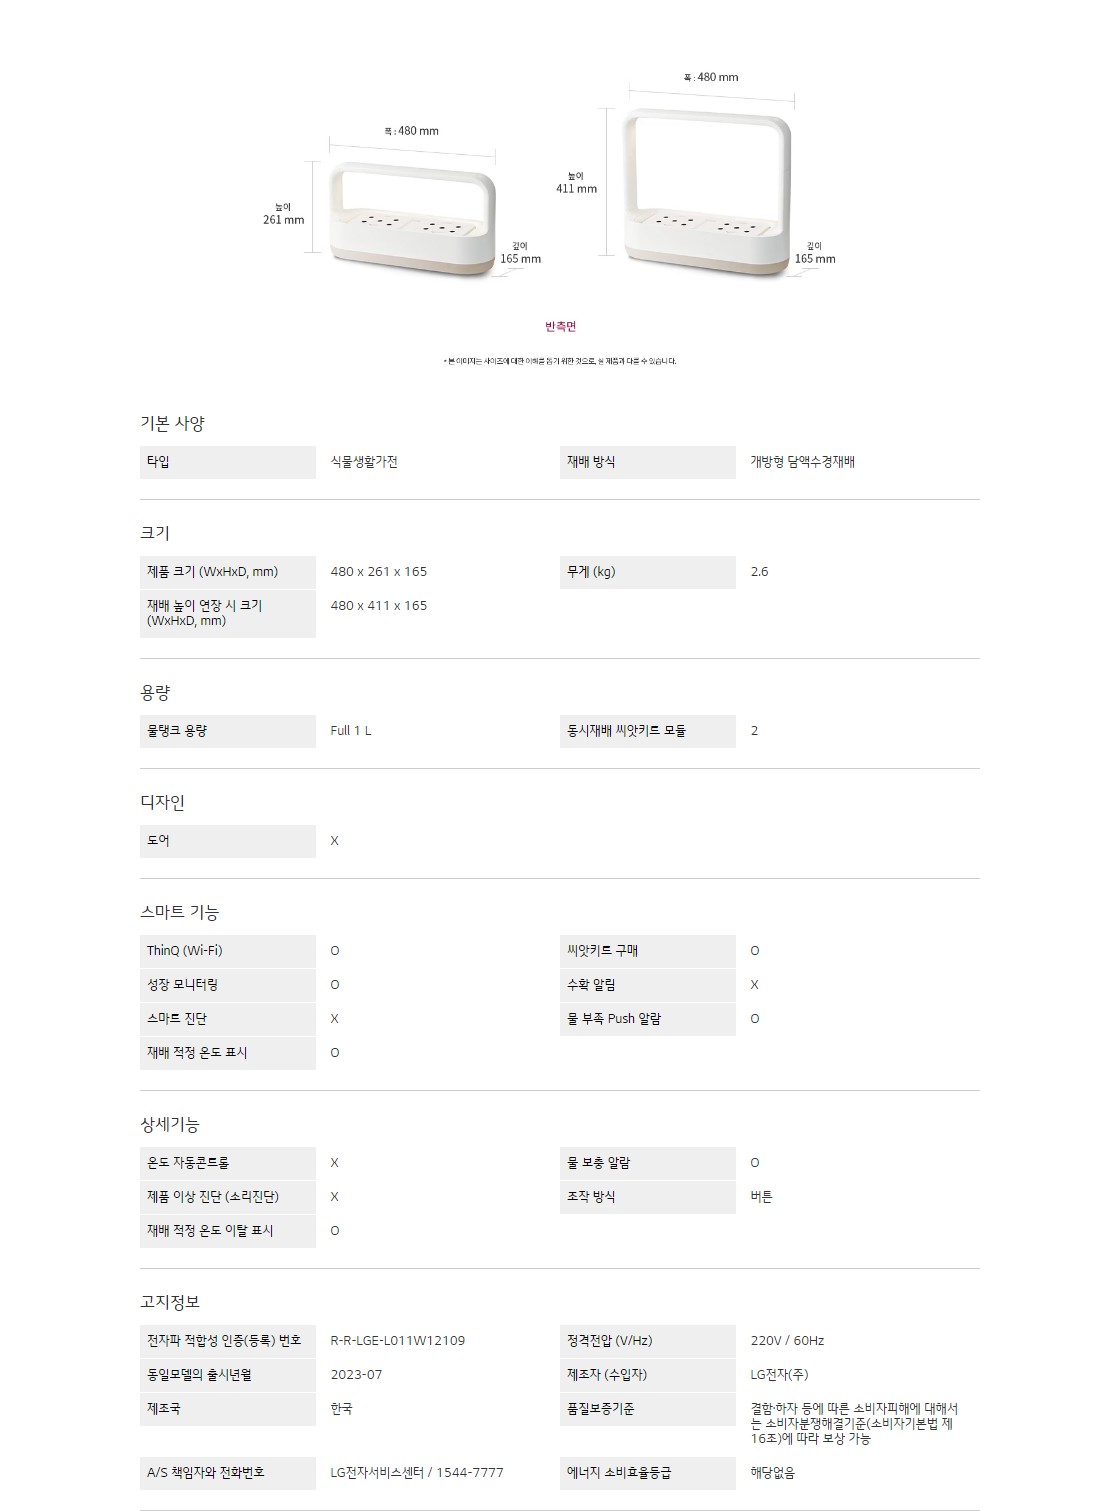This screenshot has height=1511, width=1120.
Task: Click the "ThinQ (Wi-Fi)" spec label
Action: pyautogui.click(x=185, y=951)
